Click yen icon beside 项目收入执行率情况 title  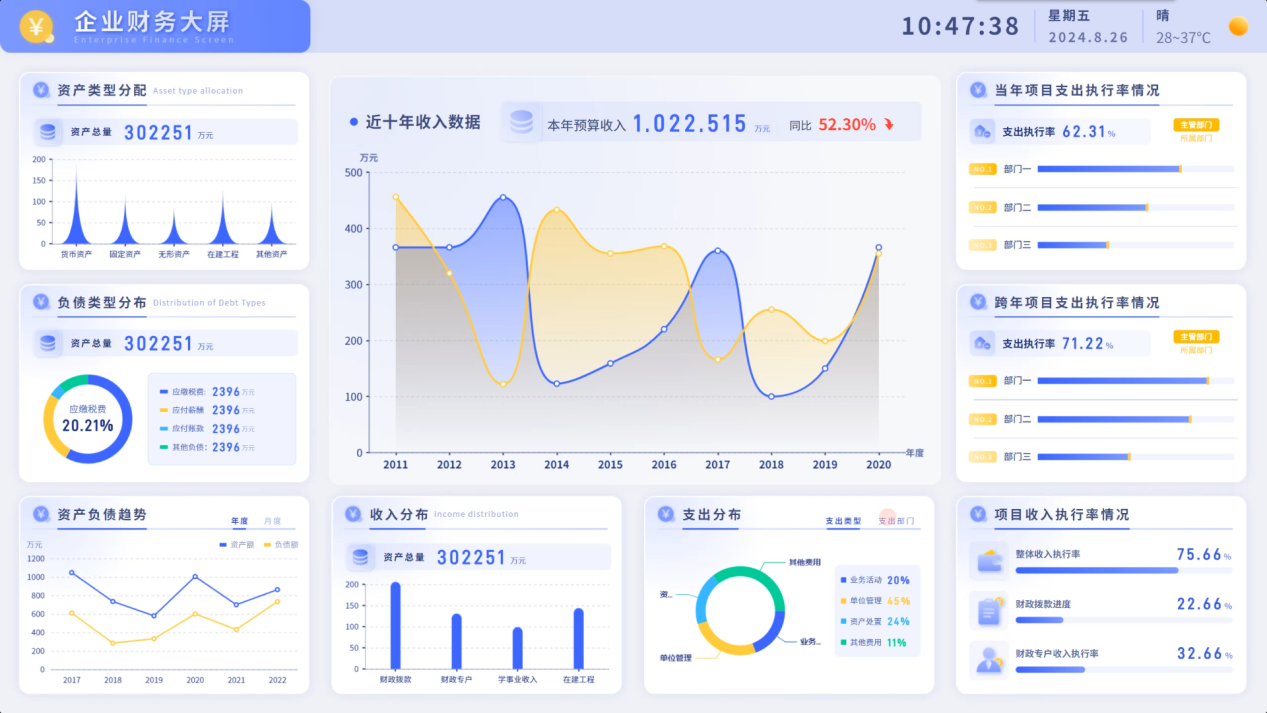click(978, 514)
